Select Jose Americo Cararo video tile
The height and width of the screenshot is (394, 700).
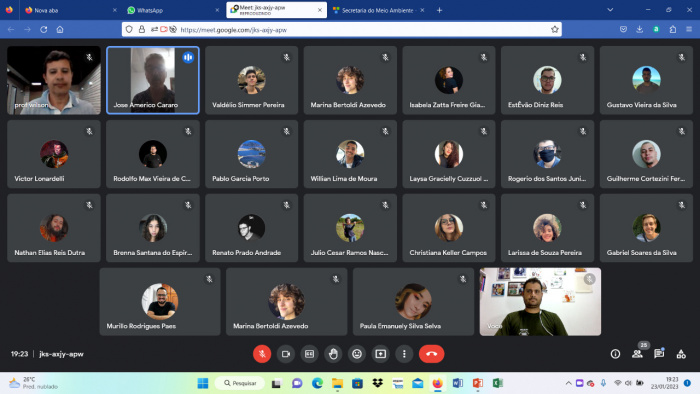point(153,80)
